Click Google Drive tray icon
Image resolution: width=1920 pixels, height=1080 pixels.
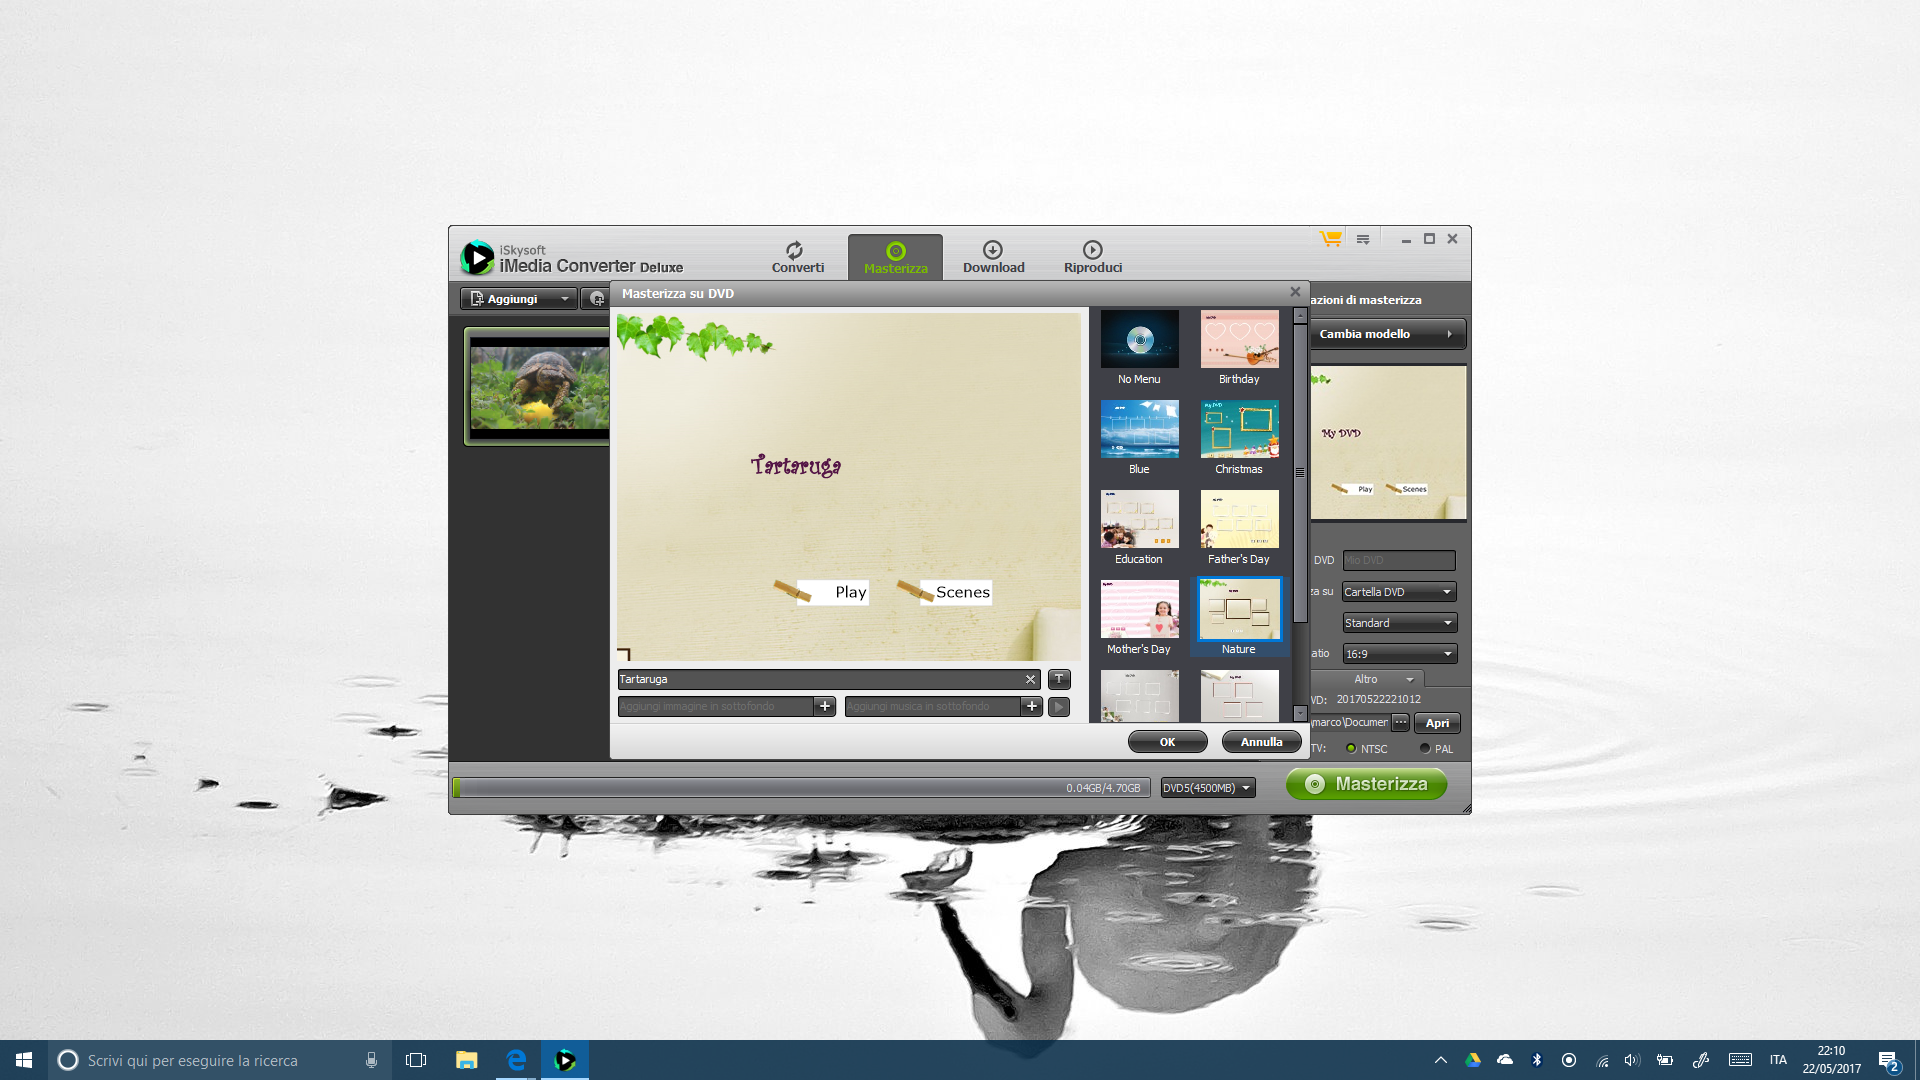pos(1473,1060)
